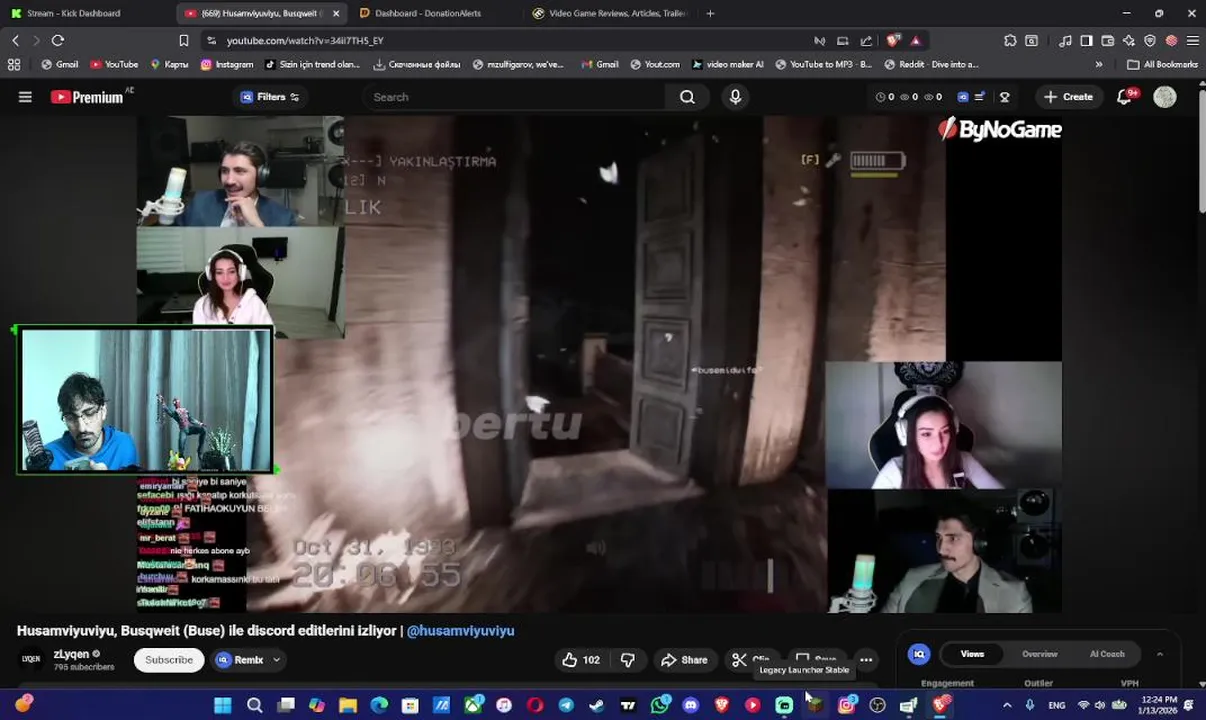Expand the dropdown arrow next to Remix
1206x720 pixels.
pos(277,660)
